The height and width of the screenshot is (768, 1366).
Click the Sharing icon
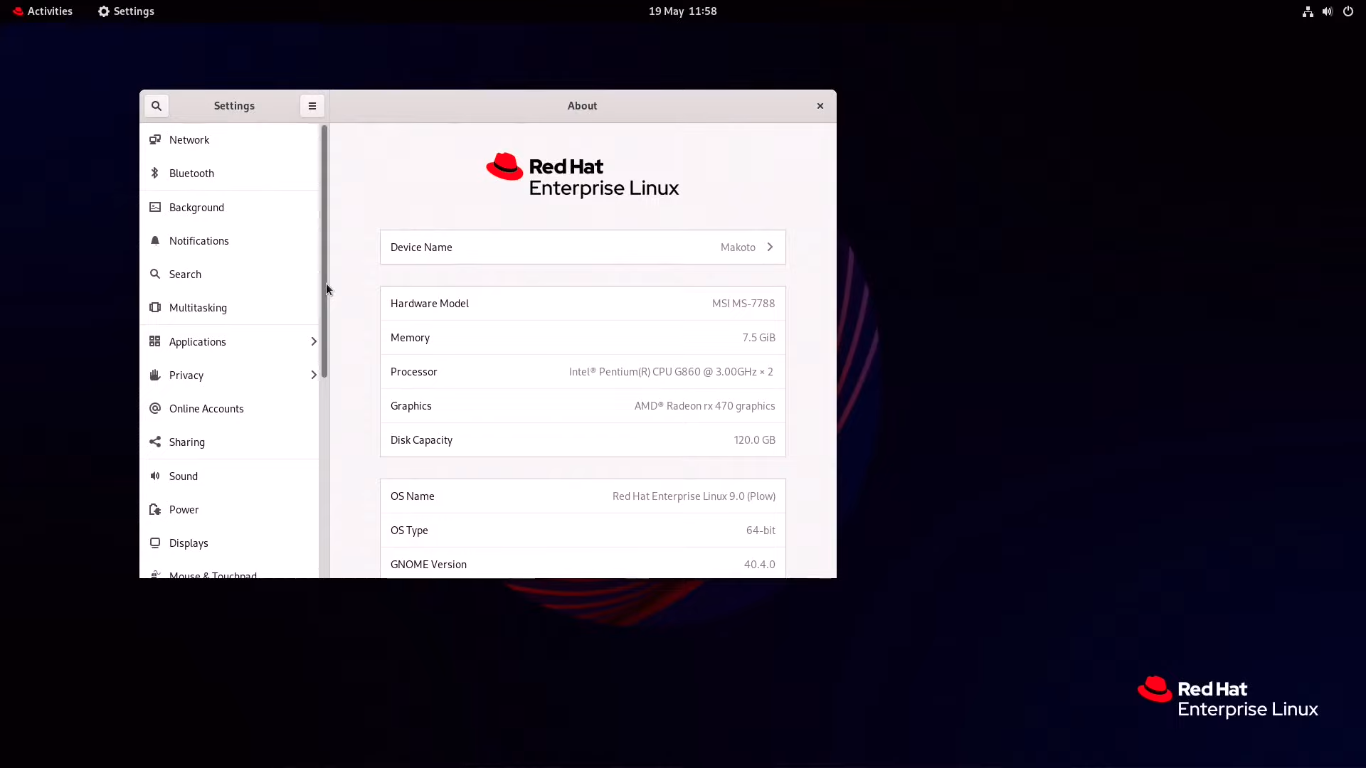[x=155, y=442]
